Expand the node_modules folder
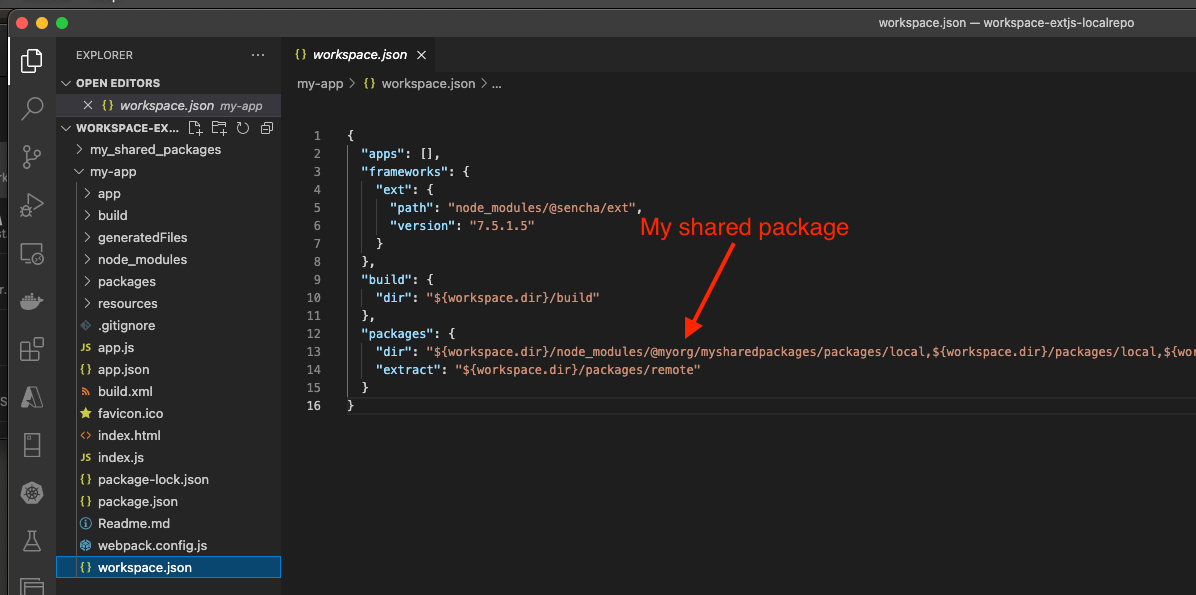 142,260
